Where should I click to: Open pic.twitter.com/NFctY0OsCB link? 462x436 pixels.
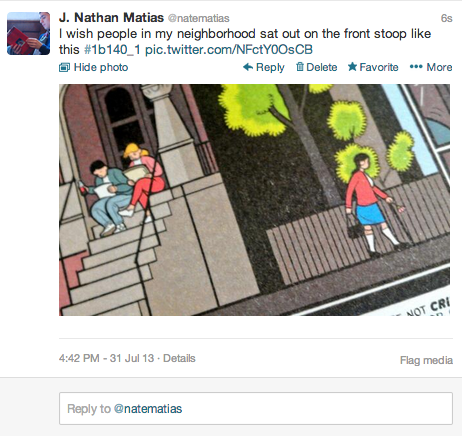click(229, 50)
